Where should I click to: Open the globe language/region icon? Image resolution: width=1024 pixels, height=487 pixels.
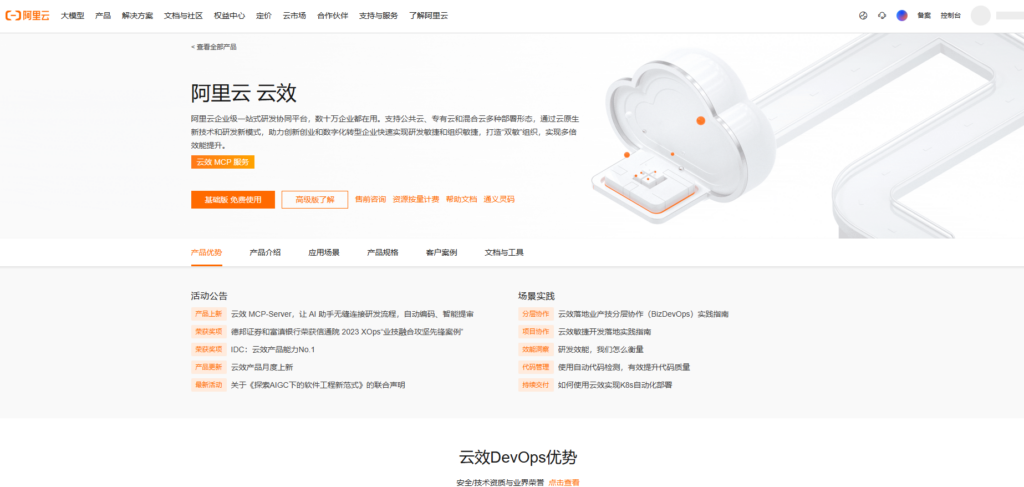click(x=863, y=15)
